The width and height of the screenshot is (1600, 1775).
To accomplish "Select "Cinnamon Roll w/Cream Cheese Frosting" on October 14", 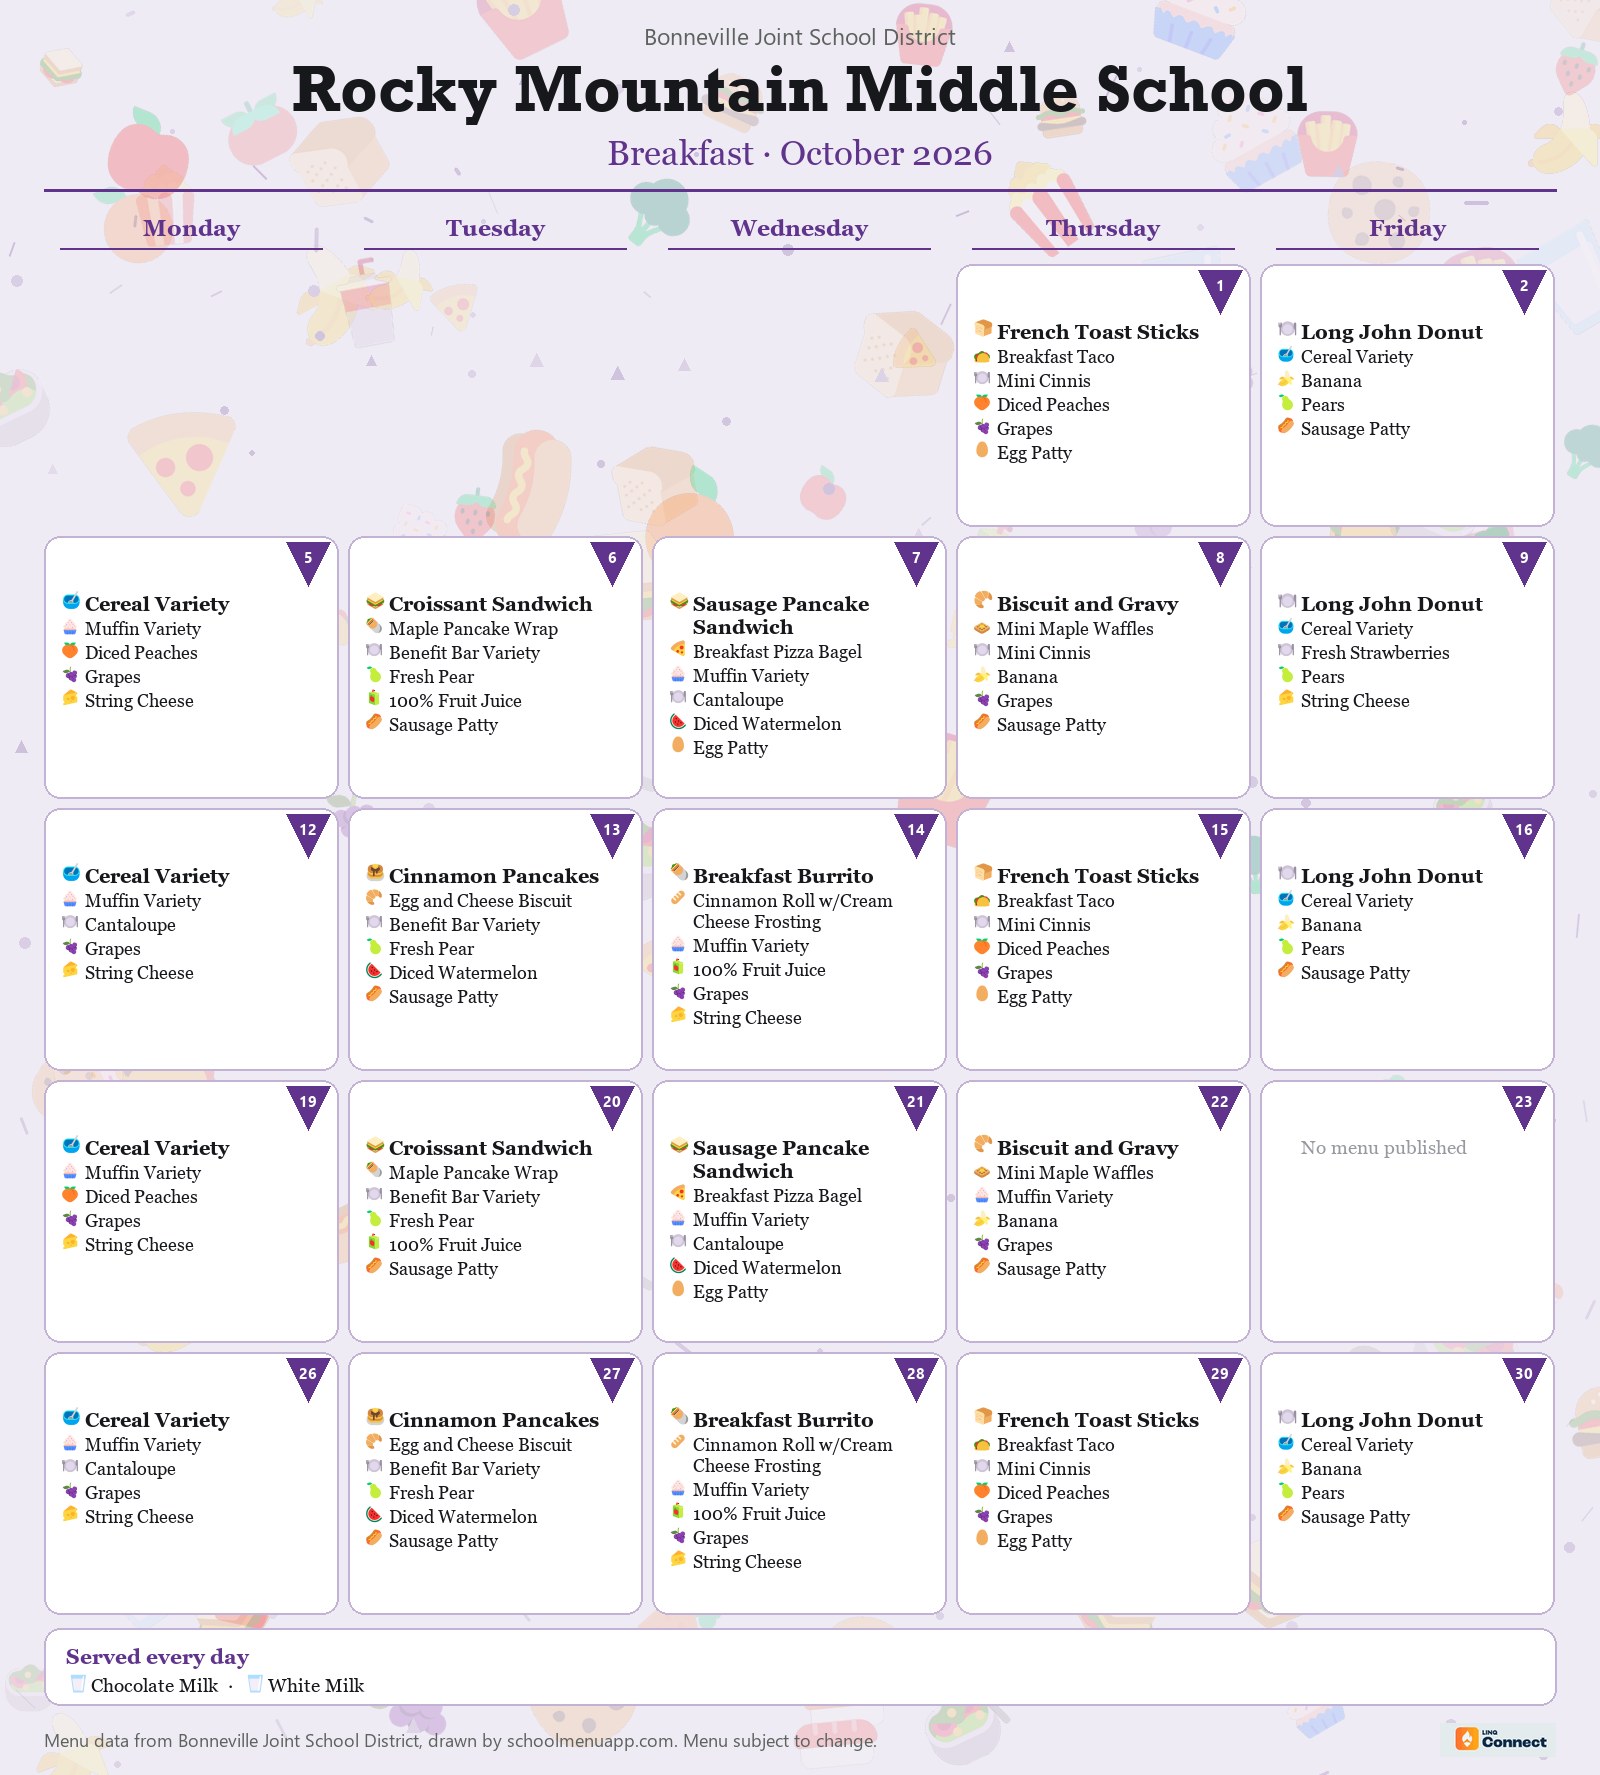I will 793,911.
